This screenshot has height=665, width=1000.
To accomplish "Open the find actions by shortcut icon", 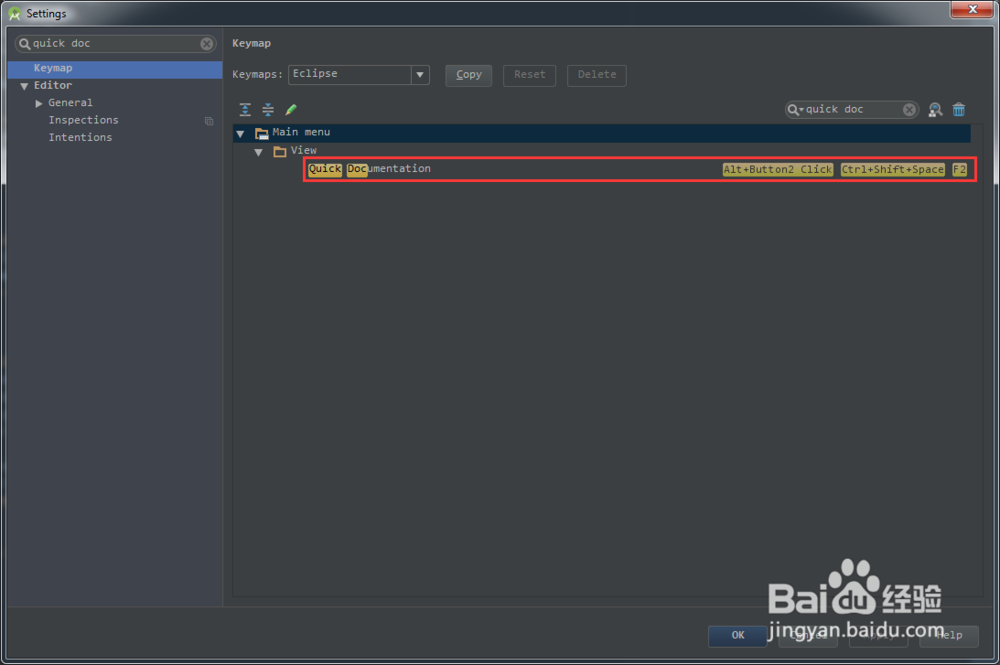I will 934,109.
